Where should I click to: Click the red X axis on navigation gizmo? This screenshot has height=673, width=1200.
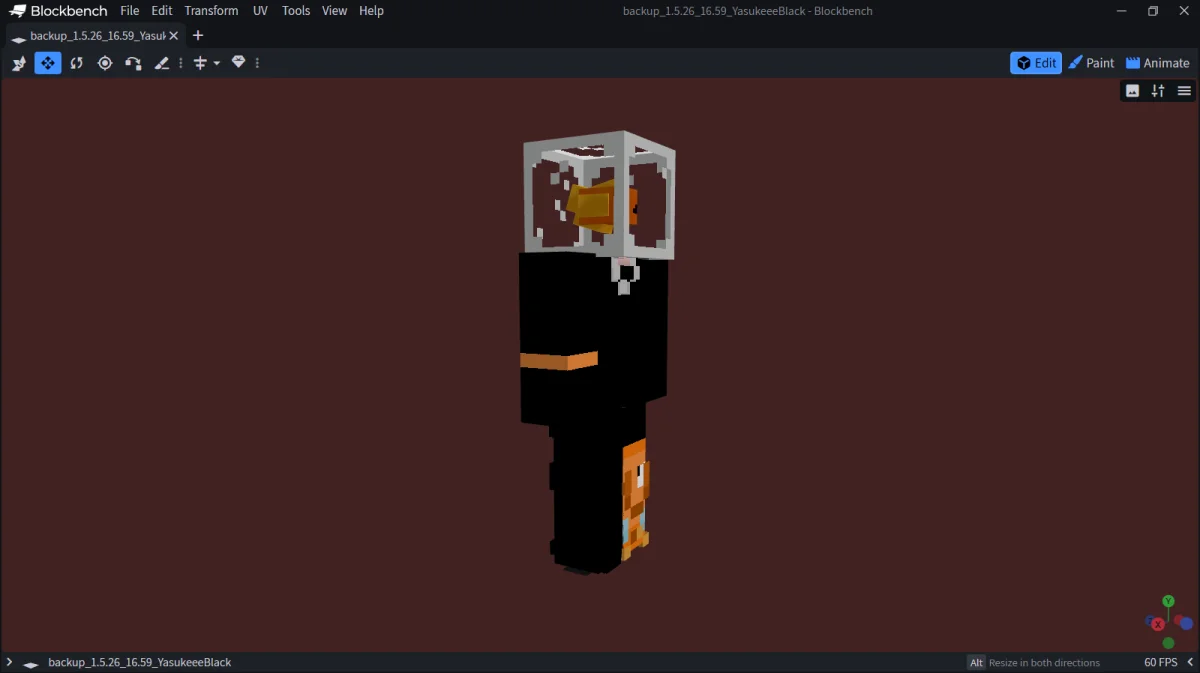click(x=1157, y=624)
